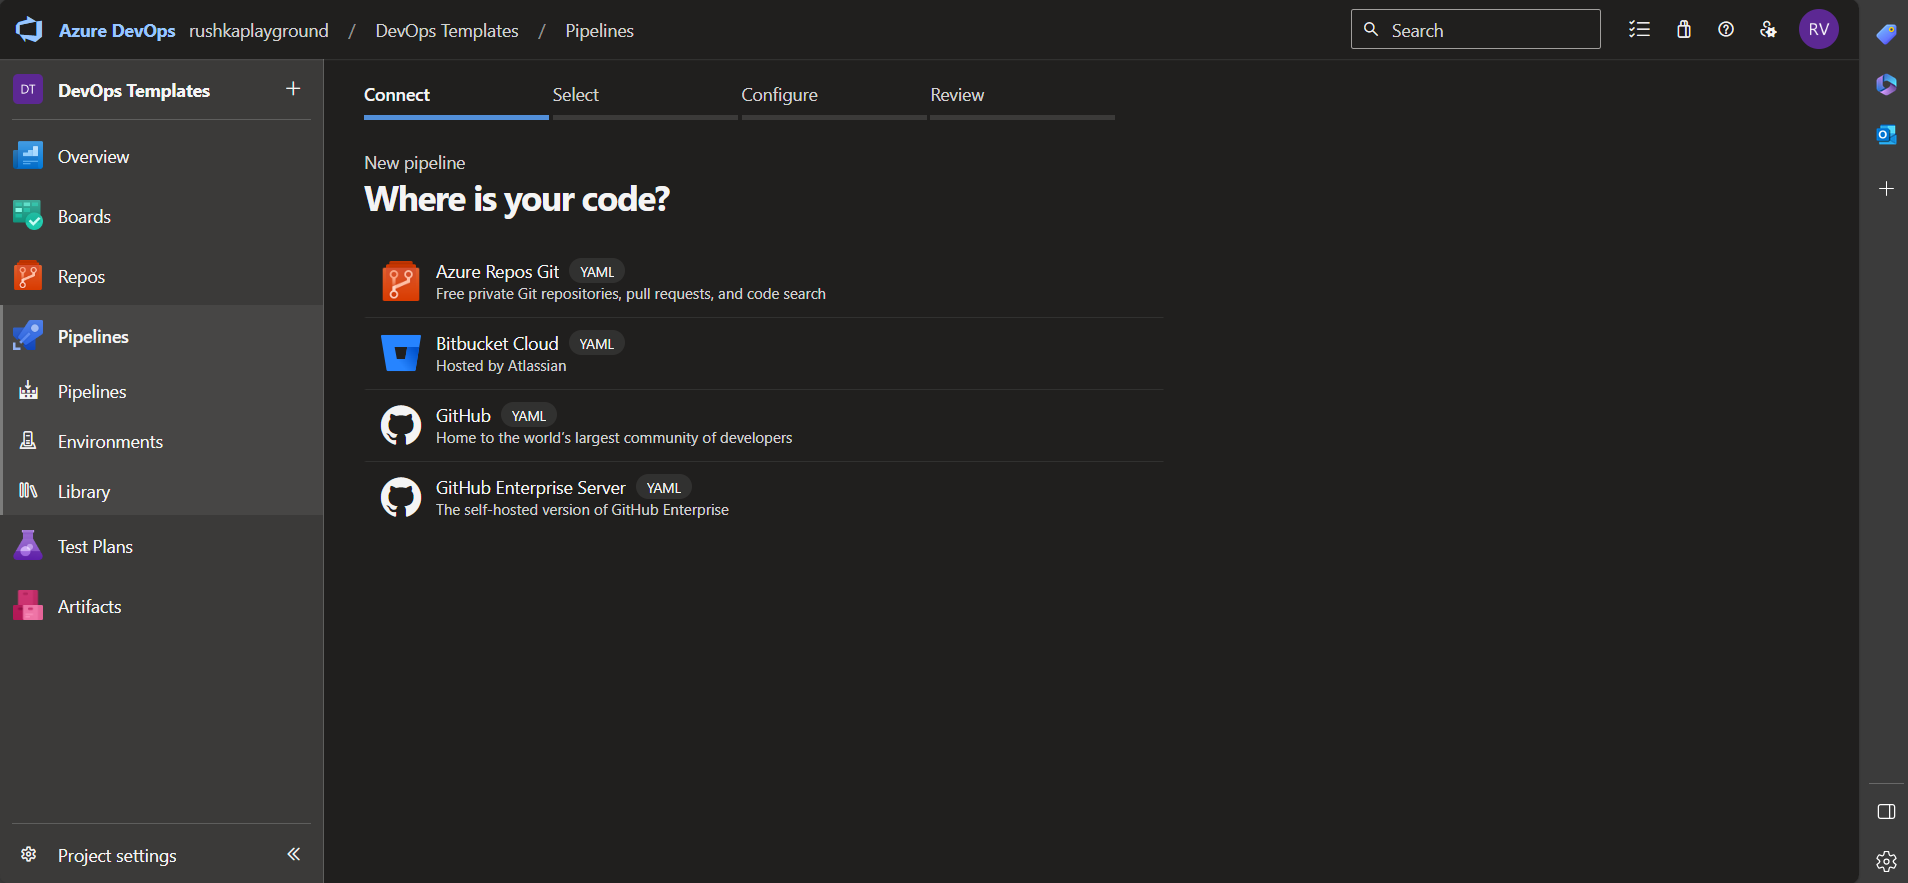Screen dimensions: 1908x883
Task: Choose GitHub as code source
Action: [x=764, y=426]
